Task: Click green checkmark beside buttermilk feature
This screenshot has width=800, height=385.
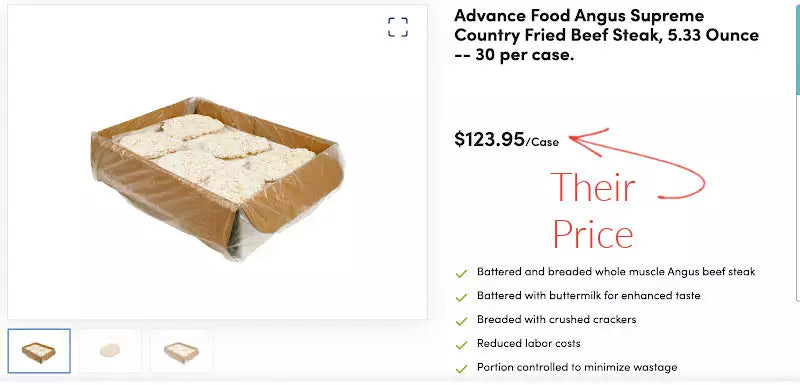Action: (461, 297)
